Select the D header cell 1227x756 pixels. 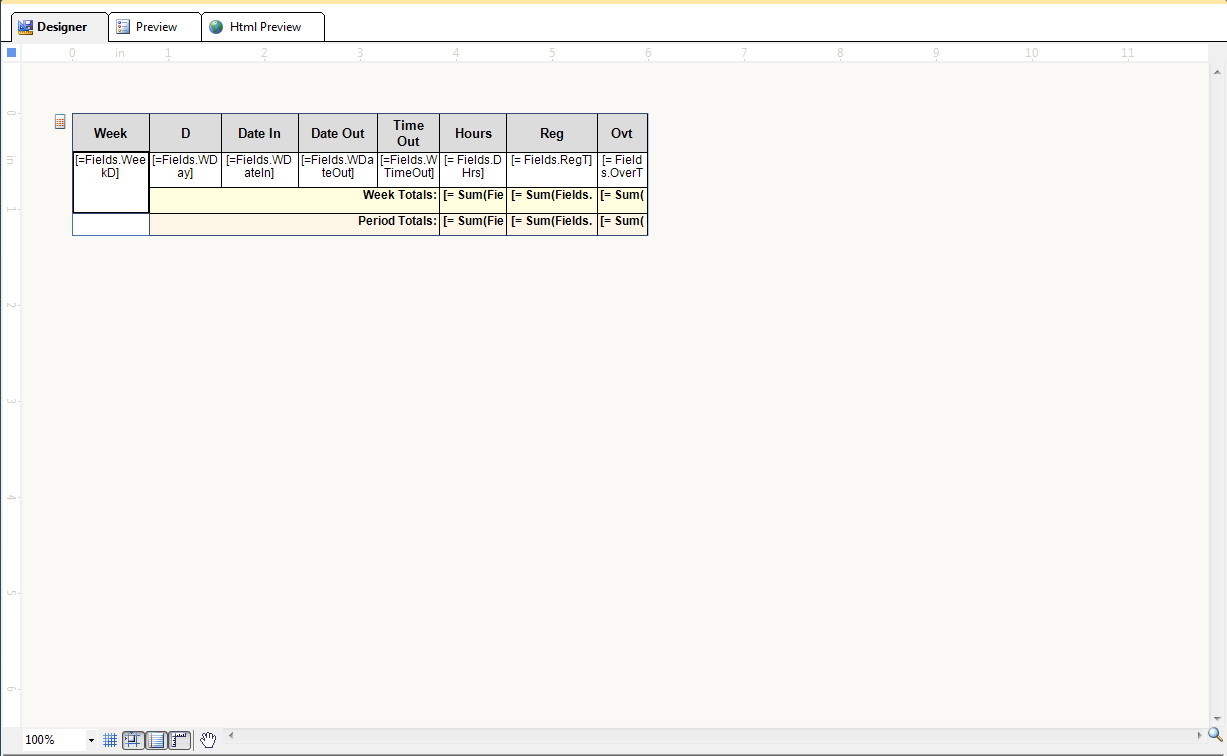click(x=186, y=133)
